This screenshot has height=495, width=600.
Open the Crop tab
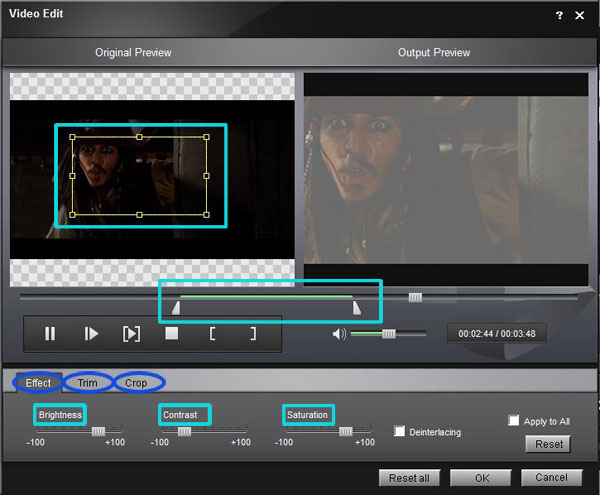coord(136,383)
